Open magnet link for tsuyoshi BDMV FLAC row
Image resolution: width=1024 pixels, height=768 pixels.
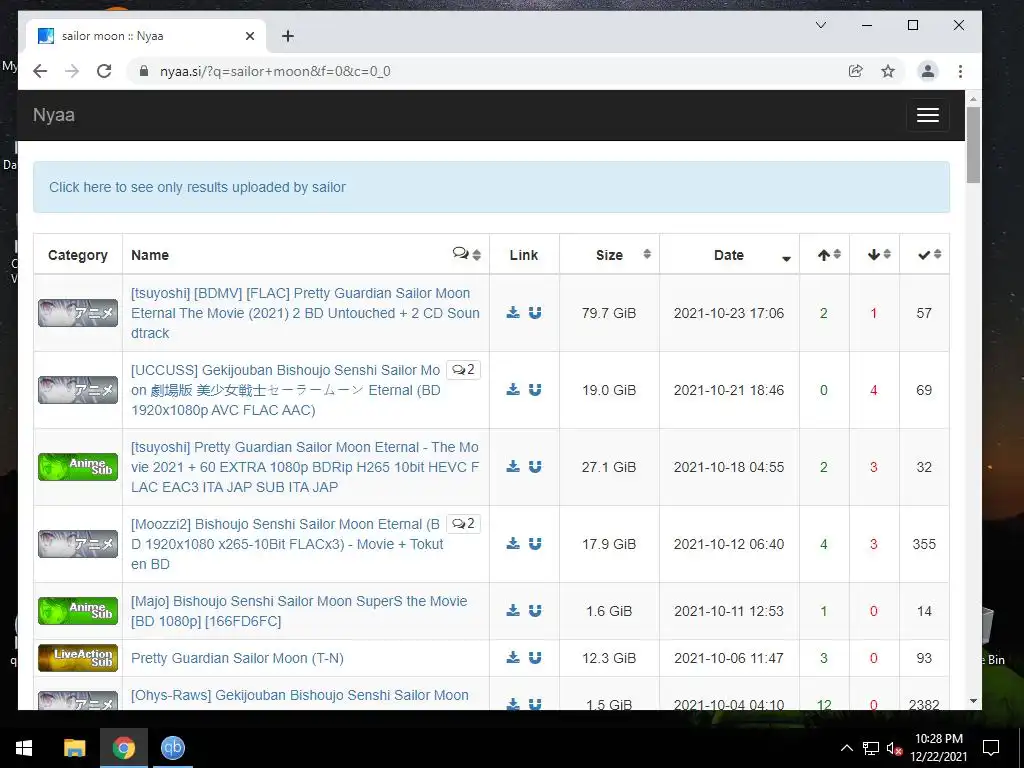[535, 313]
